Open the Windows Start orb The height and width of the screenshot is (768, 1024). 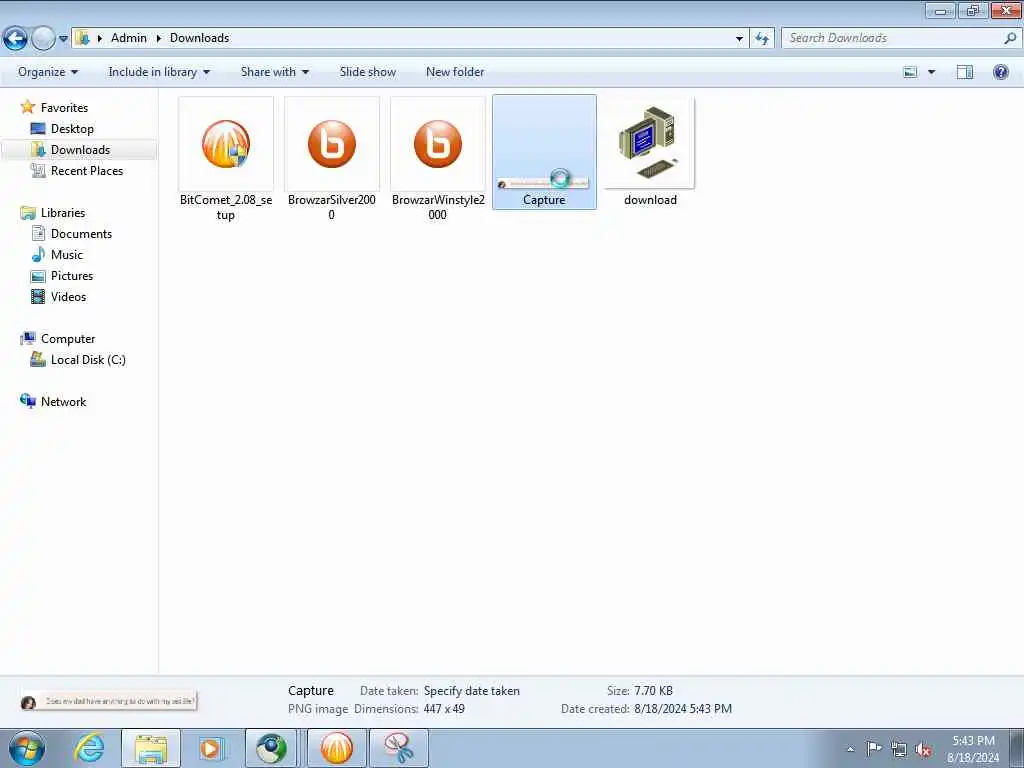pyautogui.click(x=27, y=748)
